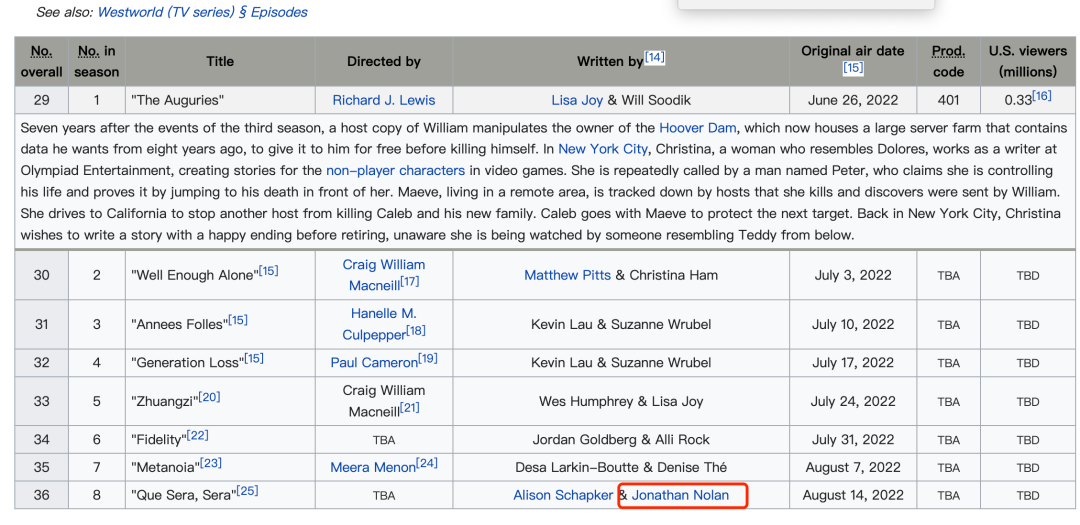This screenshot has height=525, width=1080.
Task: Open the Richard J. Lewis director link
Action: pyautogui.click(x=384, y=100)
